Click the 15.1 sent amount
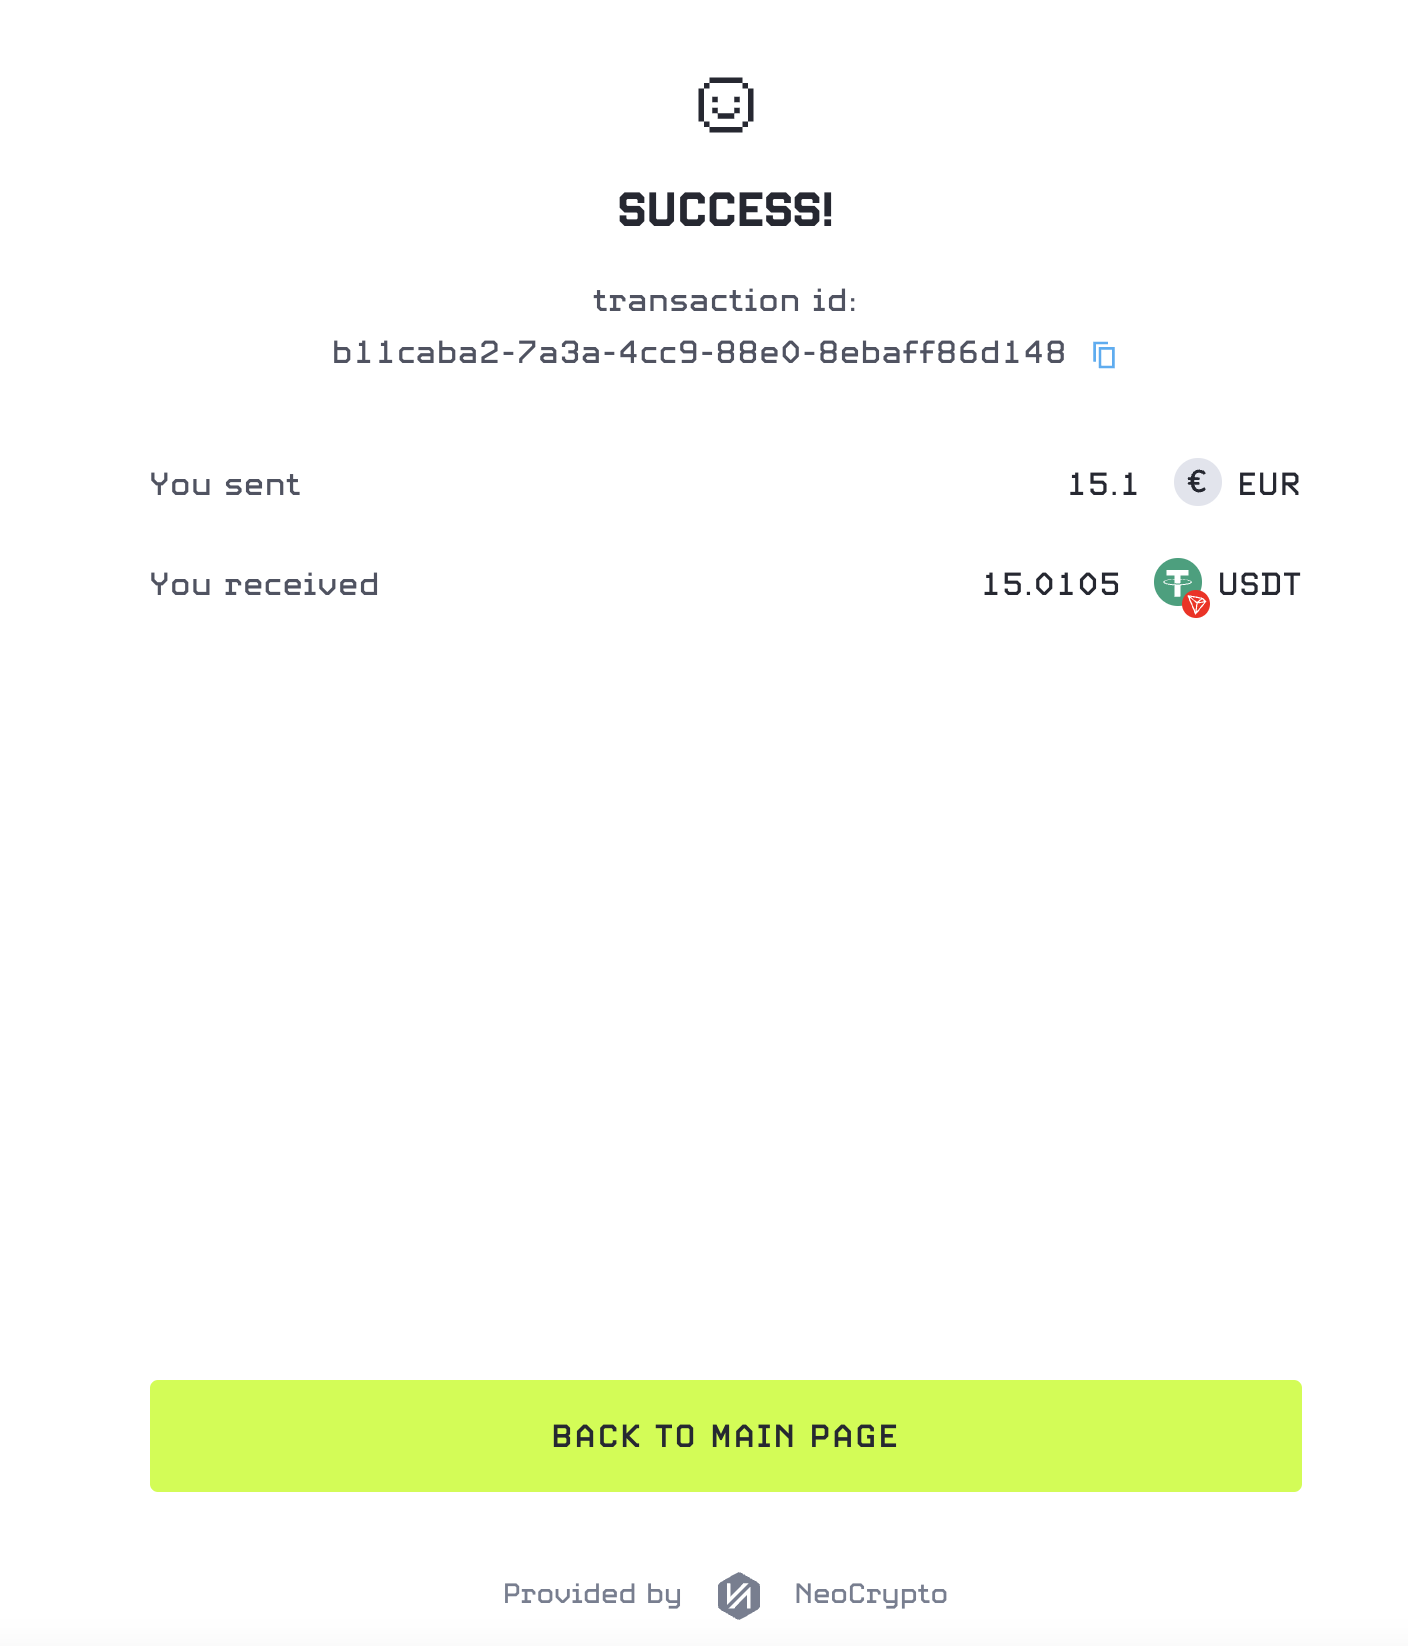 click(x=1103, y=485)
